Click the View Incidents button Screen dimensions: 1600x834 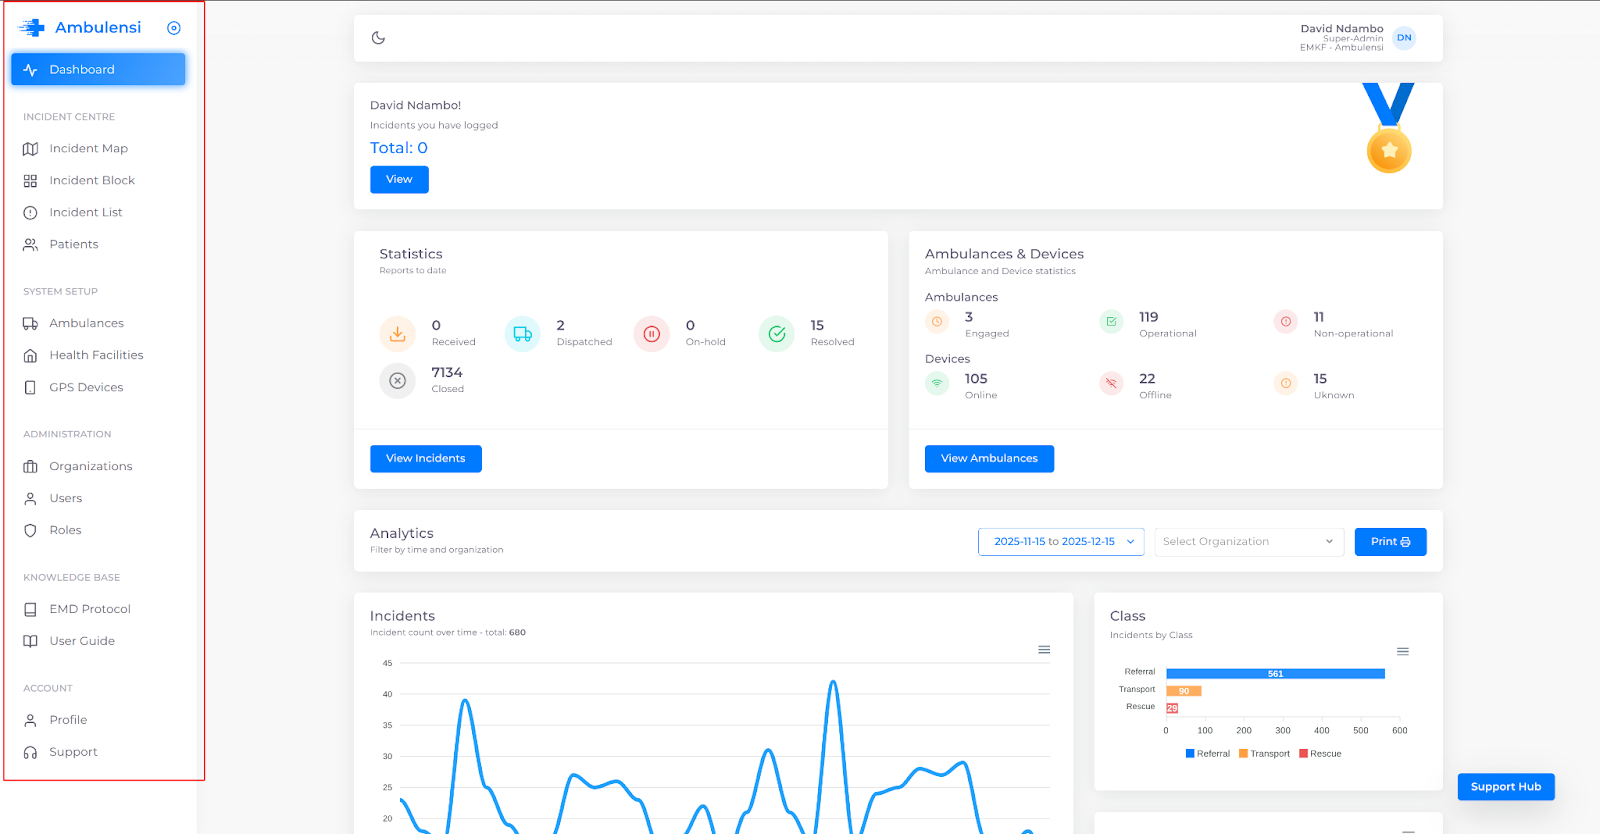click(426, 459)
